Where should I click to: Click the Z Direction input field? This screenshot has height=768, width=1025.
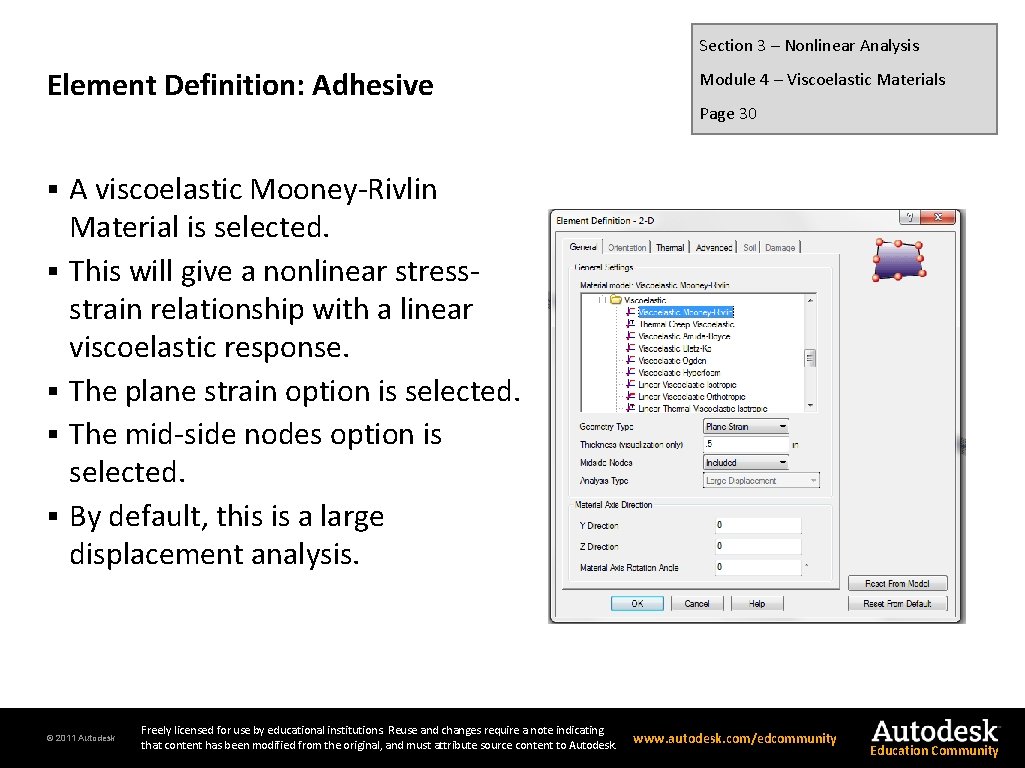tap(758, 546)
